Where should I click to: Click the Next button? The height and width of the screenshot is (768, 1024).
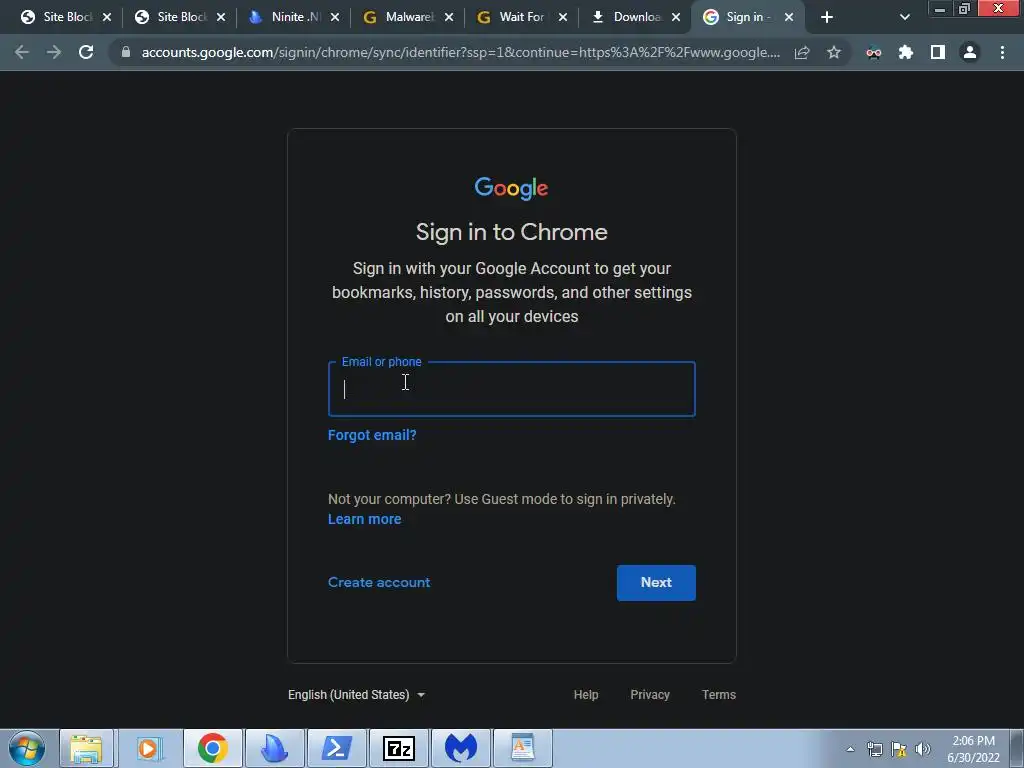pos(656,583)
